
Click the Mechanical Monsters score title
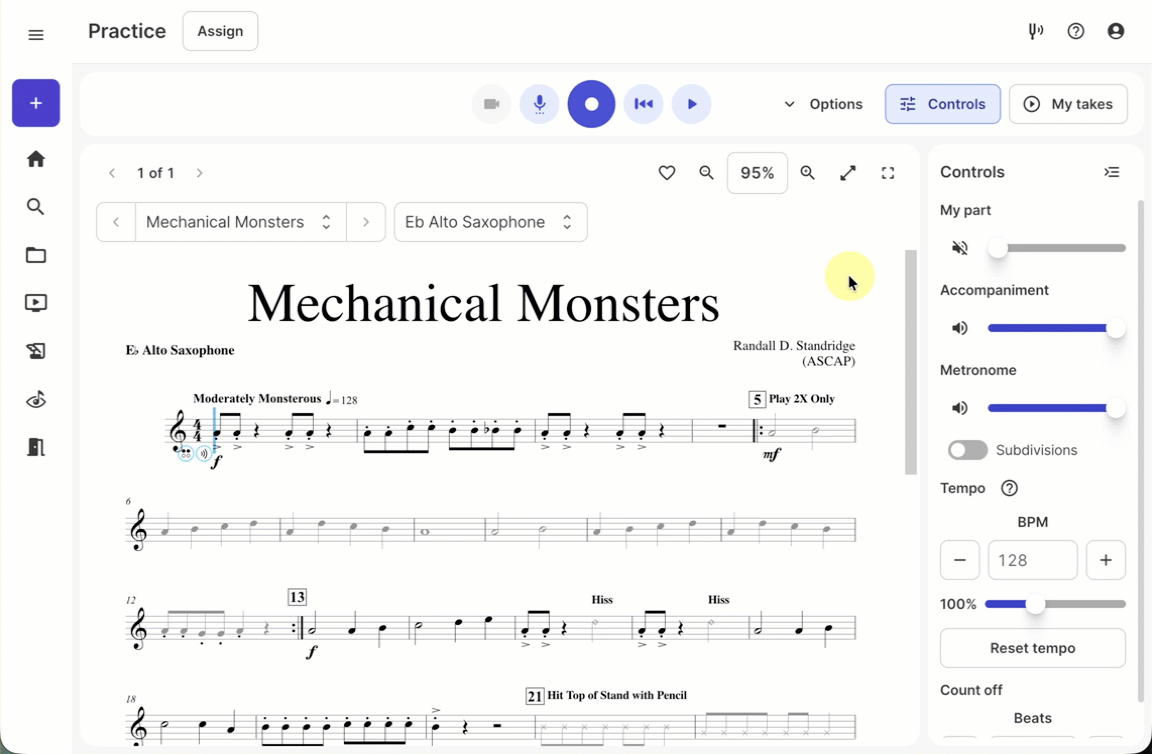click(x=483, y=303)
